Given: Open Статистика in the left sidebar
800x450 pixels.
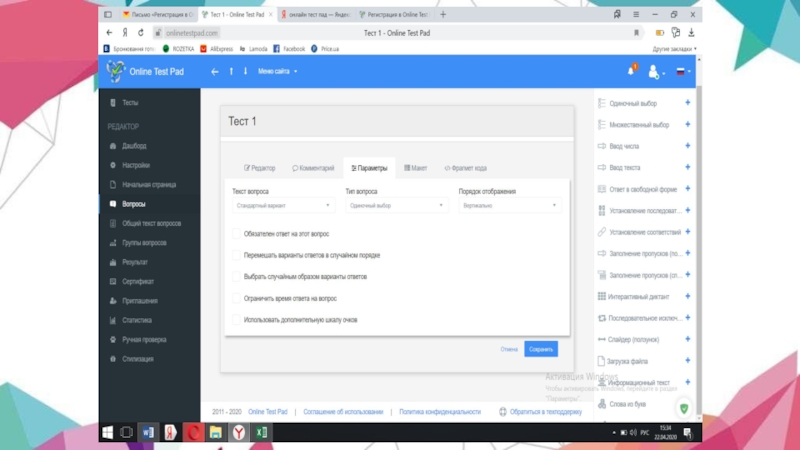Looking at the screenshot, I should pyautogui.click(x=137, y=320).
